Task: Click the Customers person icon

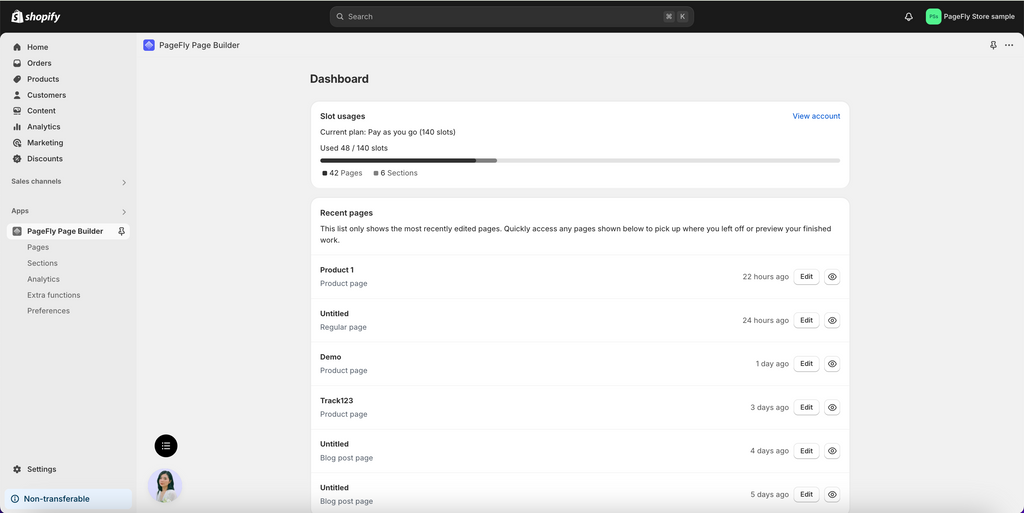Action: pyautogui.click(x=17, y=95)
